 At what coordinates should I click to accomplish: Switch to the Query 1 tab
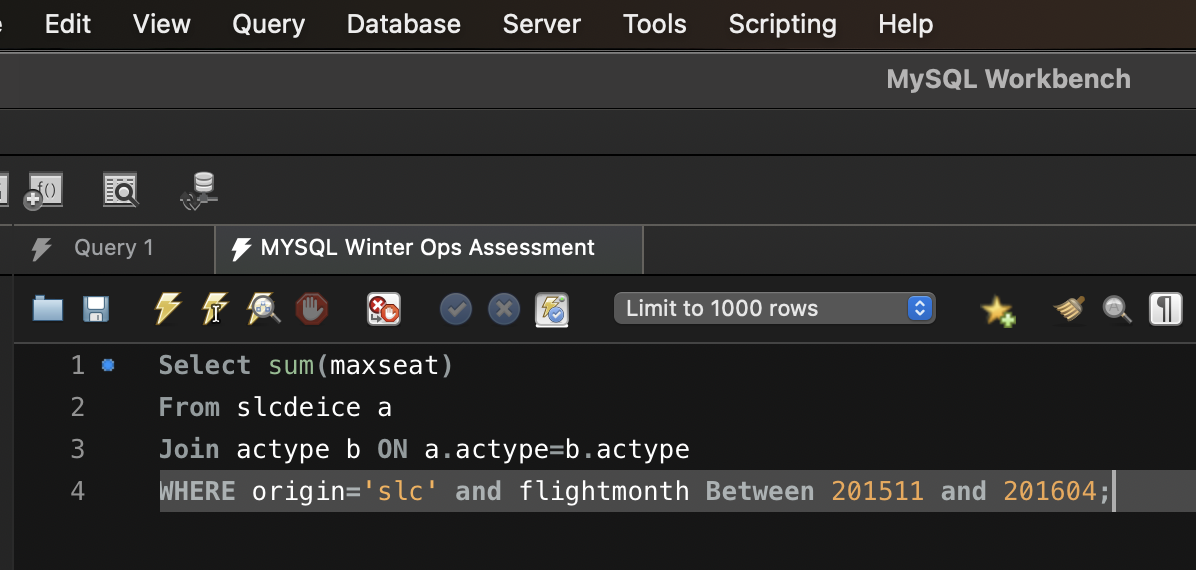point(114,248)
